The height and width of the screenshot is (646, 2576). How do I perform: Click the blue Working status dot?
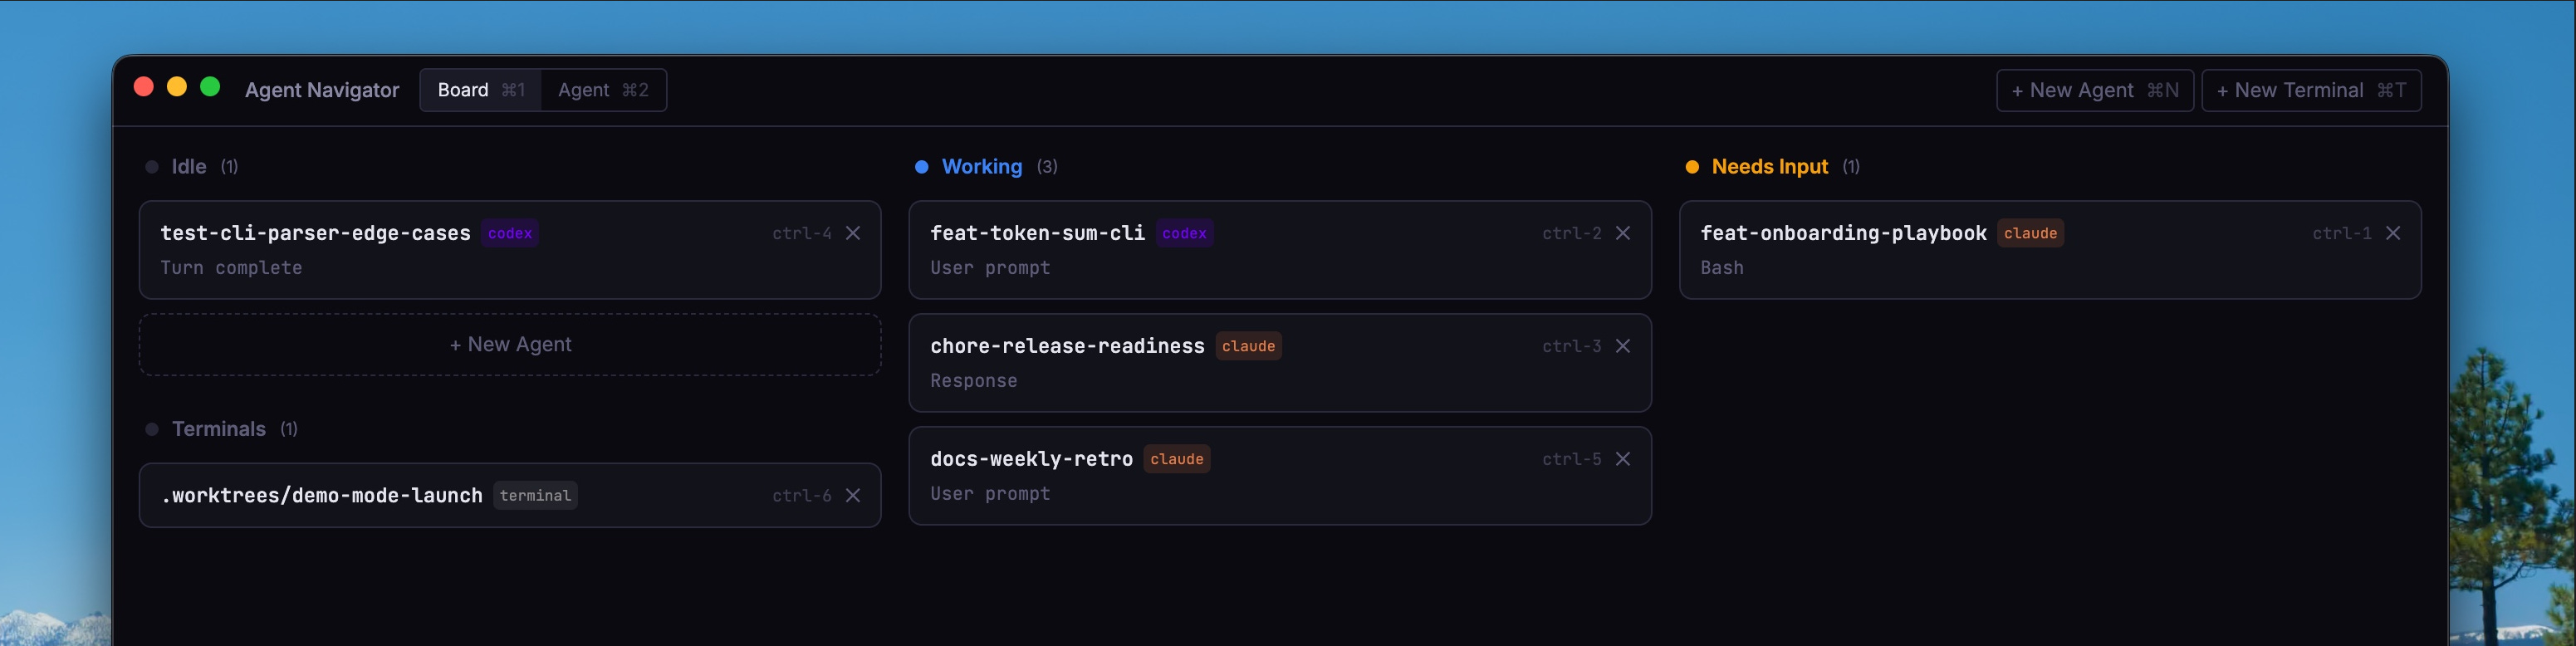coord(921,167)
